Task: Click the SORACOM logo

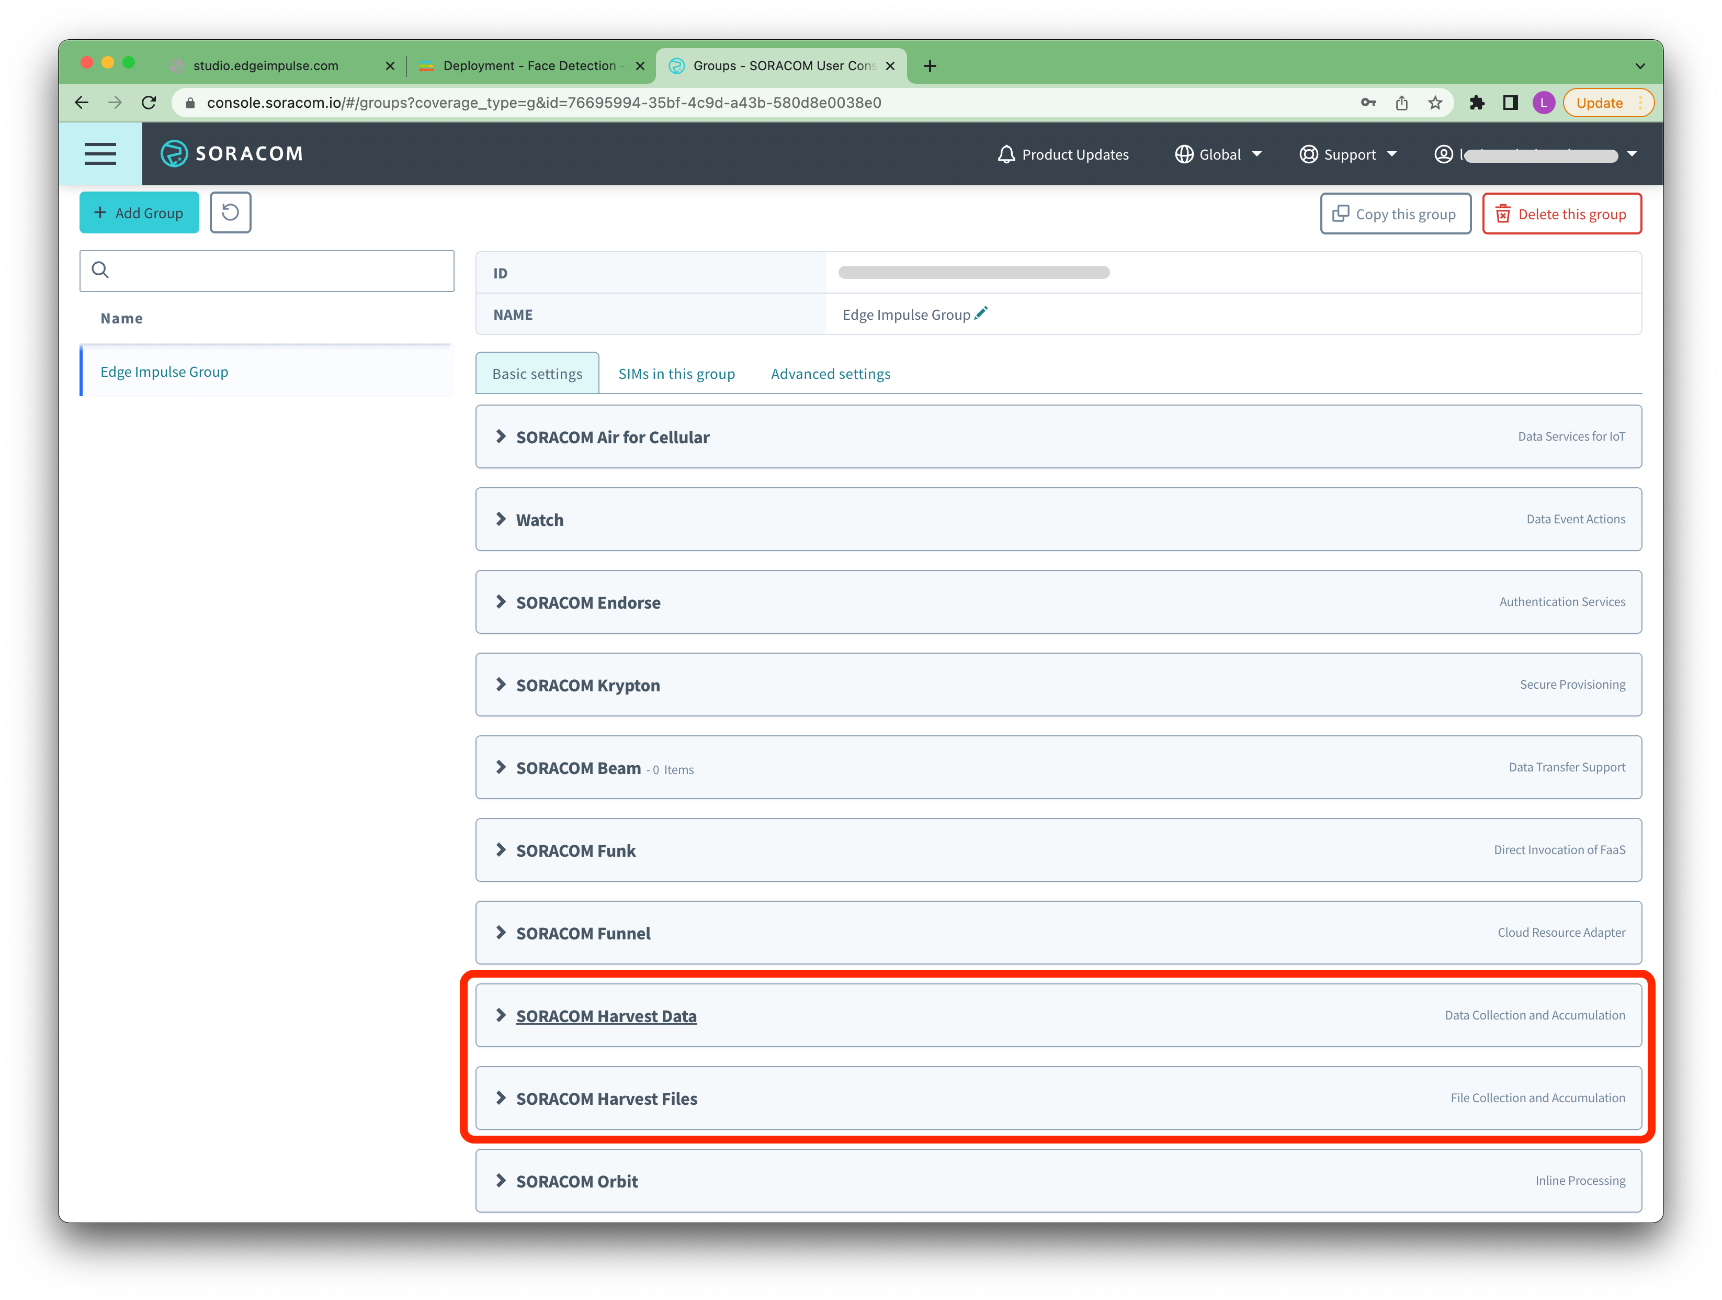Action: (232, 154)
